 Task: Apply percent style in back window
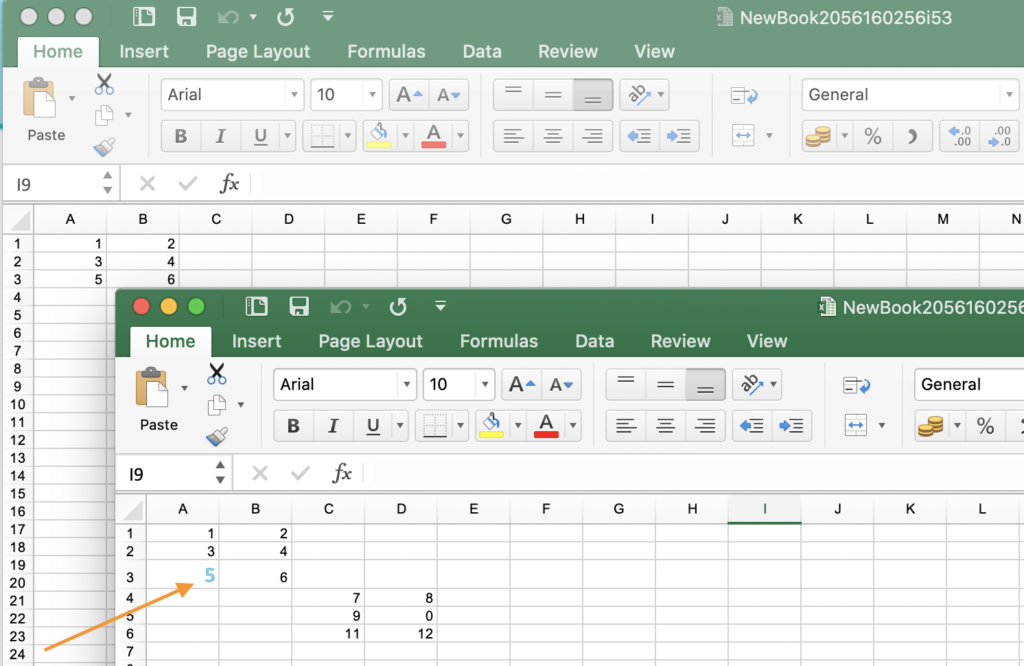873,136
